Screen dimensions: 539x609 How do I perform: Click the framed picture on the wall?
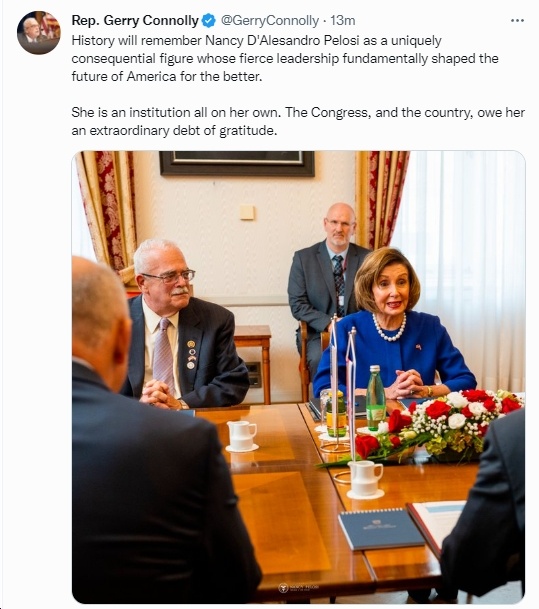237,163
